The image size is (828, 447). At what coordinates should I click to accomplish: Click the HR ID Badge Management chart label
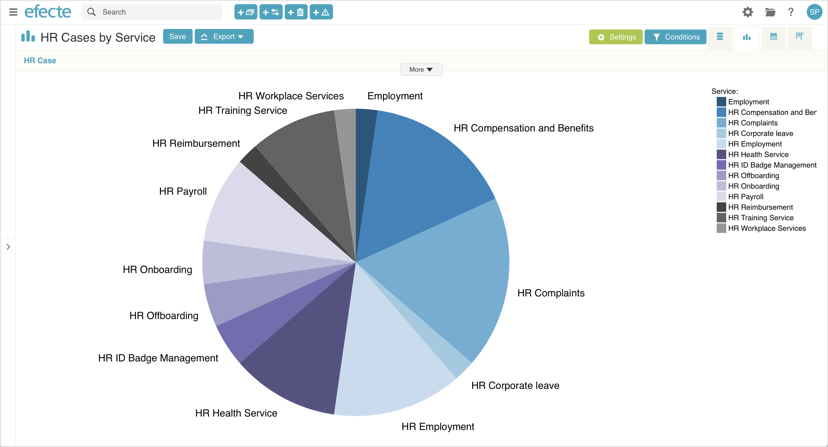point(158,358)
